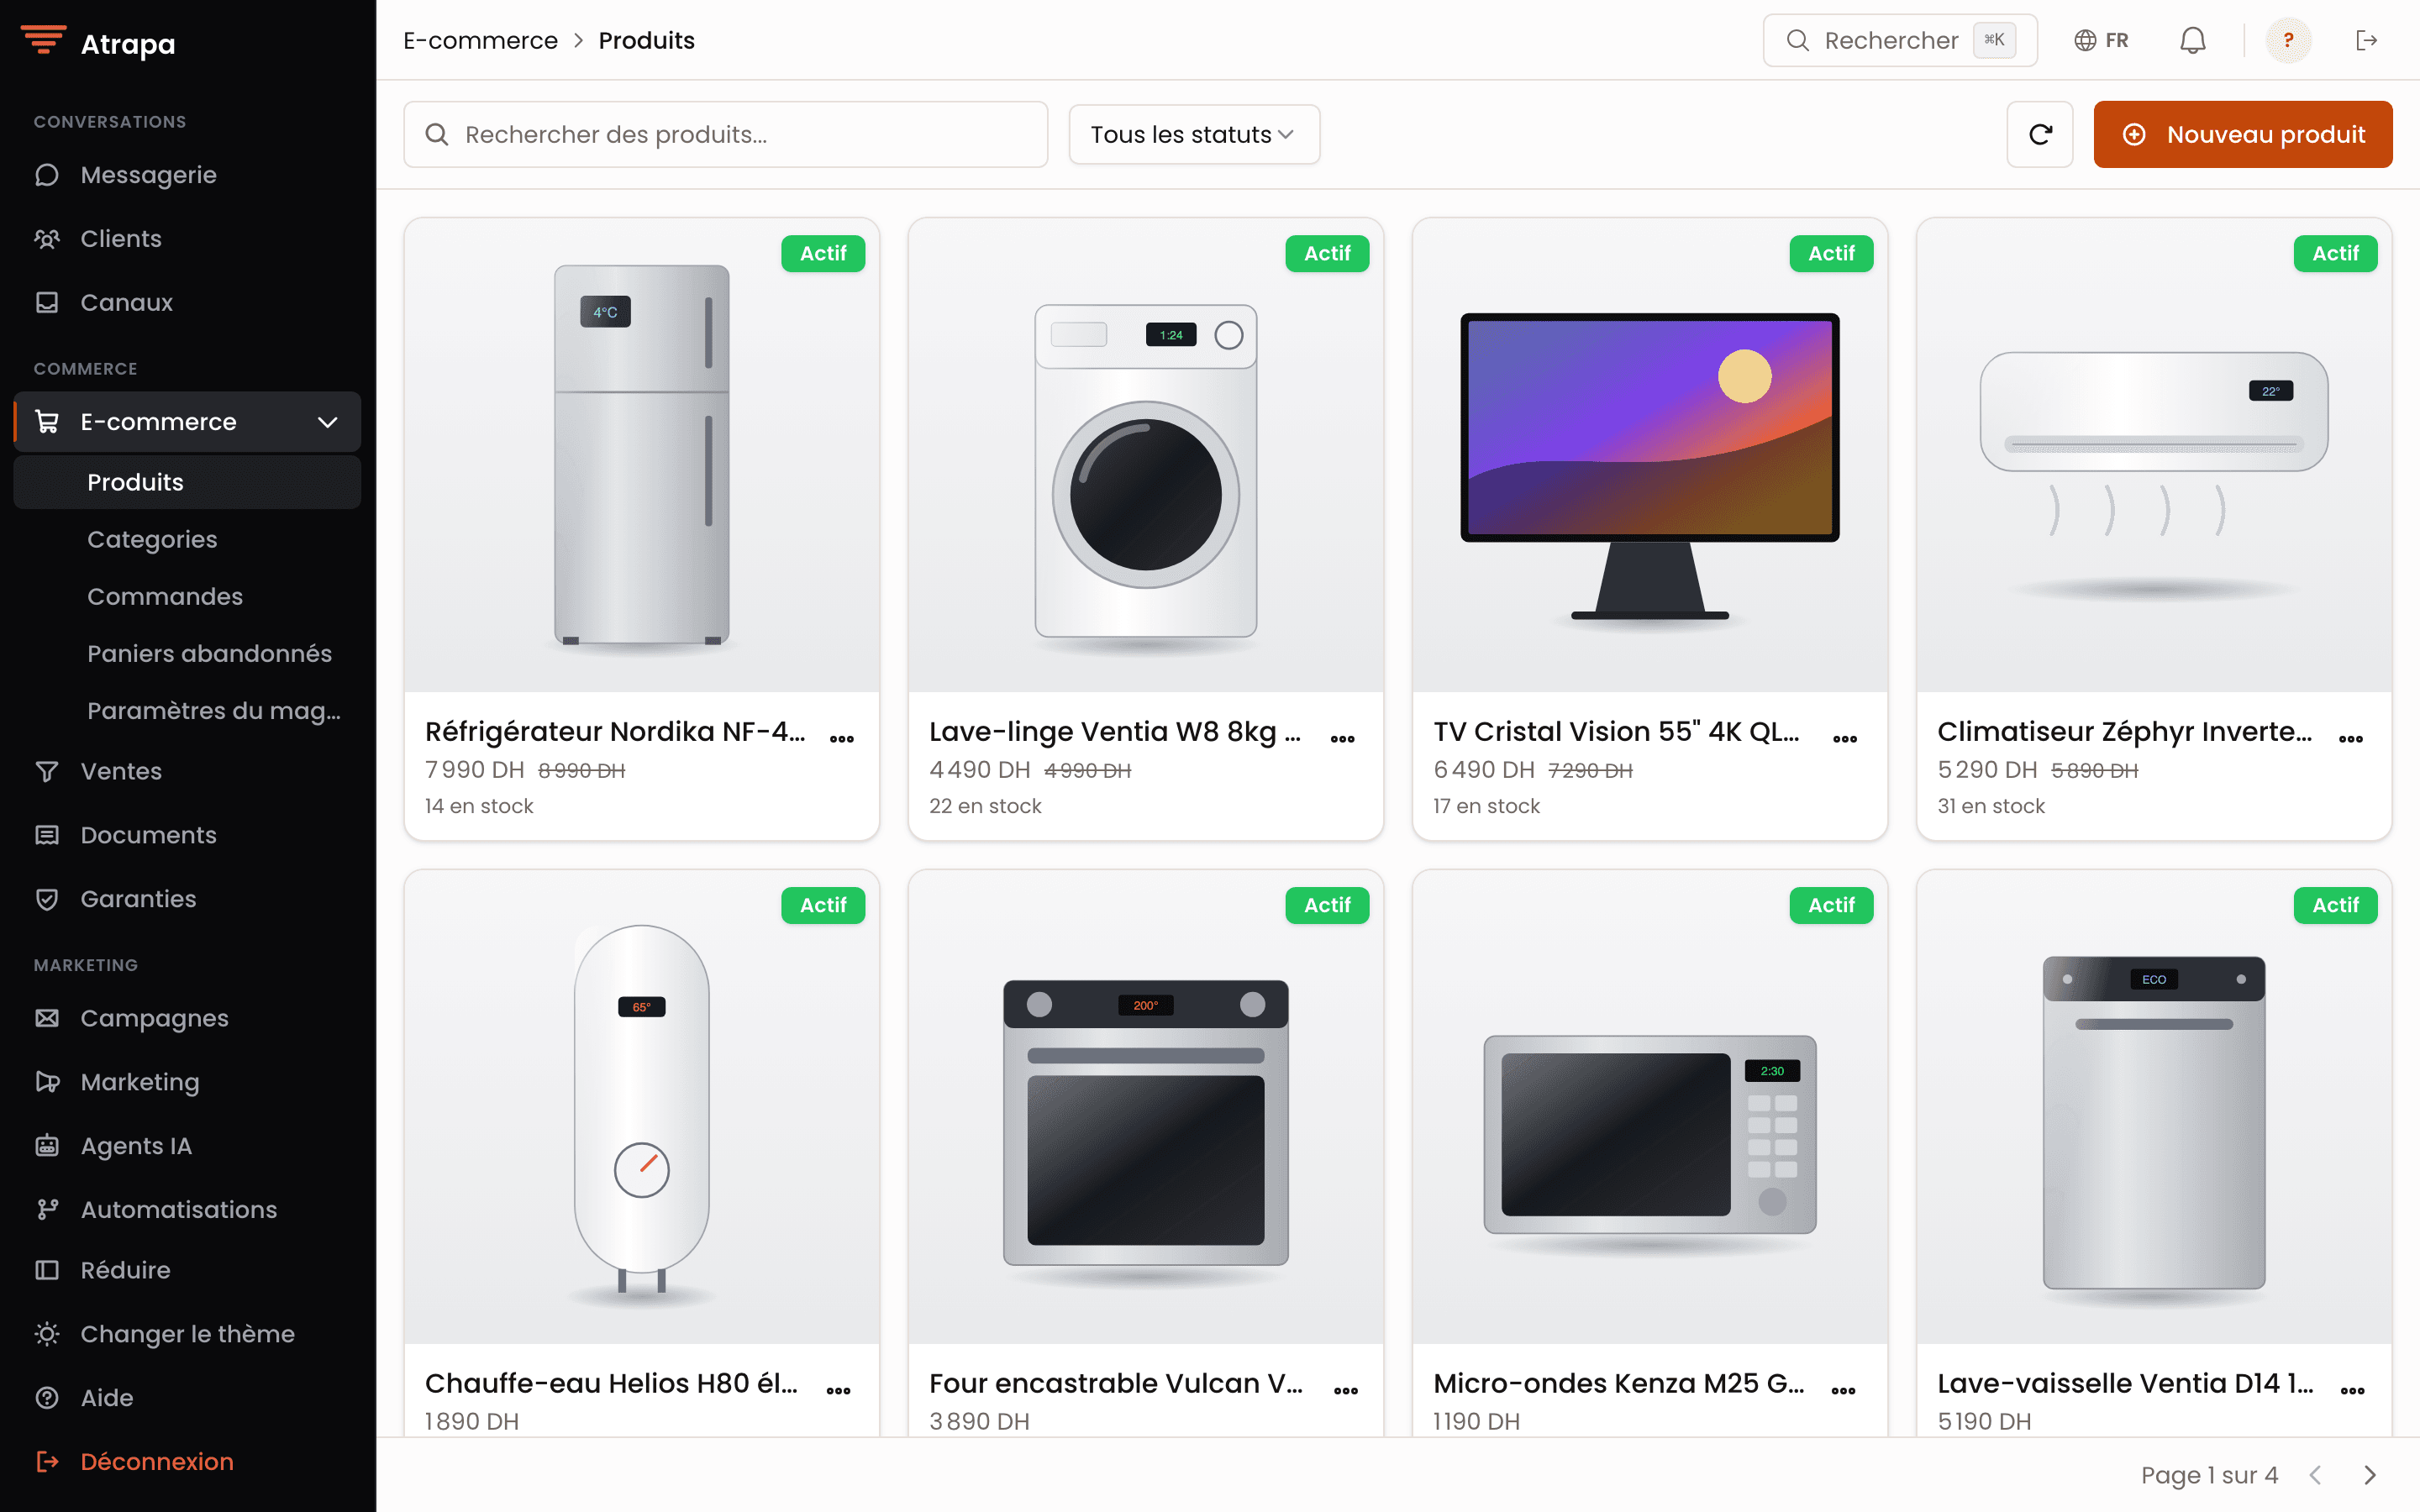Open Automatisations in the sidebar
Viewport: 2420px width, 1512px height.
pyautogui.click(x=187, y=1210)
